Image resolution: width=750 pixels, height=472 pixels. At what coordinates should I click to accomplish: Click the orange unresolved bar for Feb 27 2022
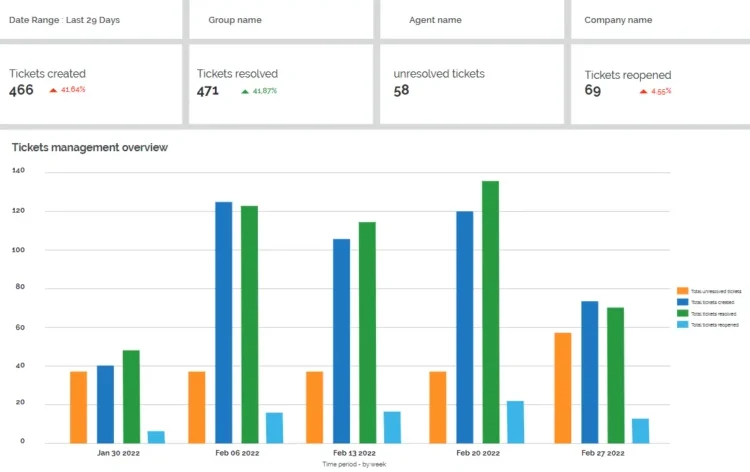pyautogui.click(x=563, y=387)
